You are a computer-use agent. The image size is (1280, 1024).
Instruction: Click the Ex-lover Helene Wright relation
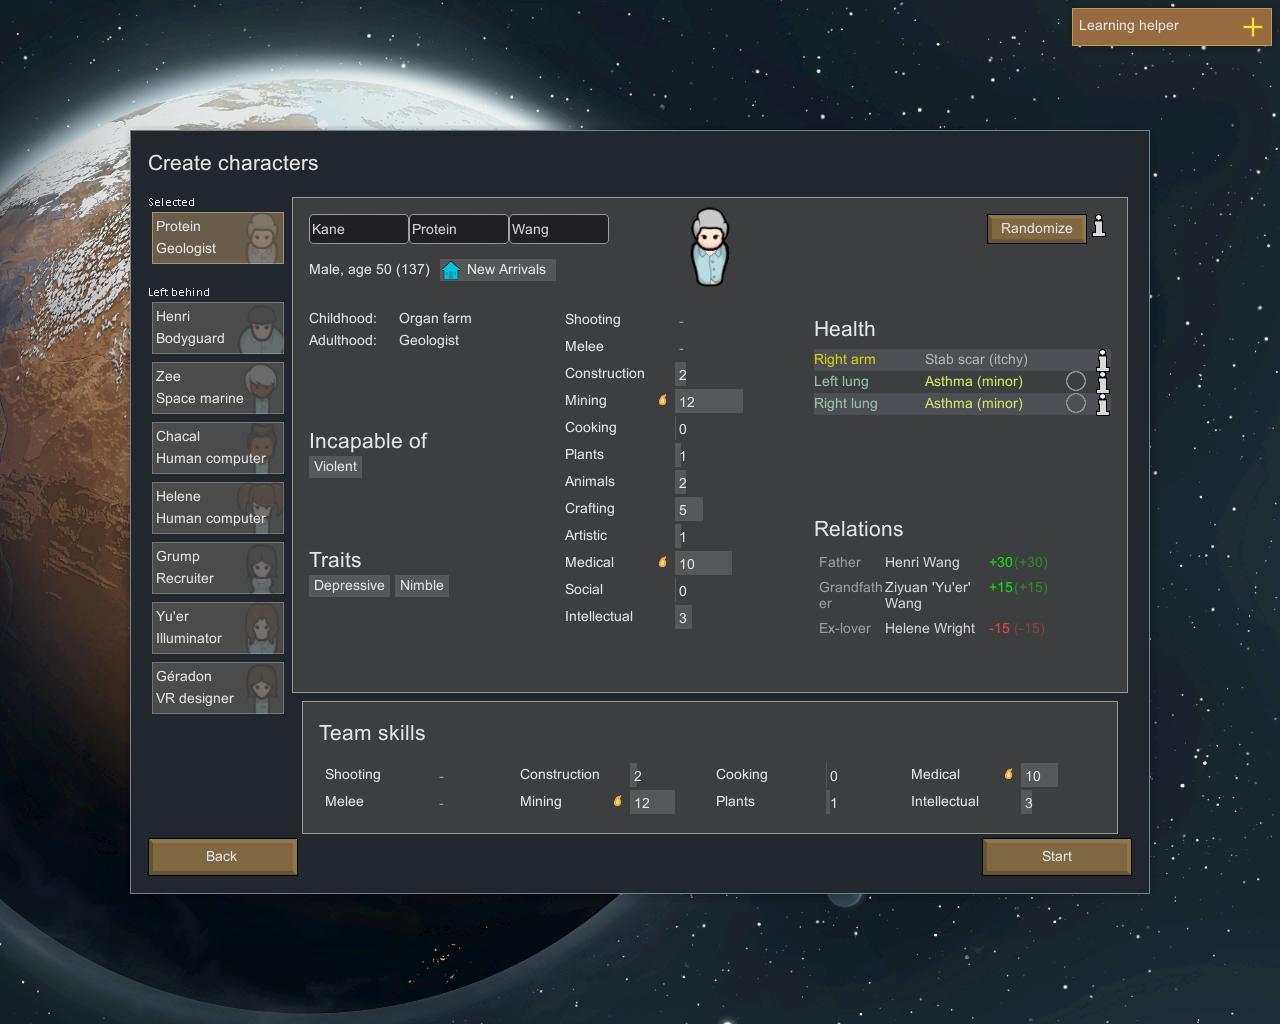(x=934, y=628)
